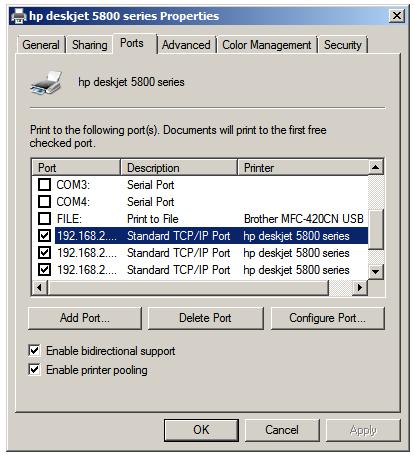Go to the Advanced tab
The height and width of the screenshot is (456, 414).
click(x=186, y=45)
